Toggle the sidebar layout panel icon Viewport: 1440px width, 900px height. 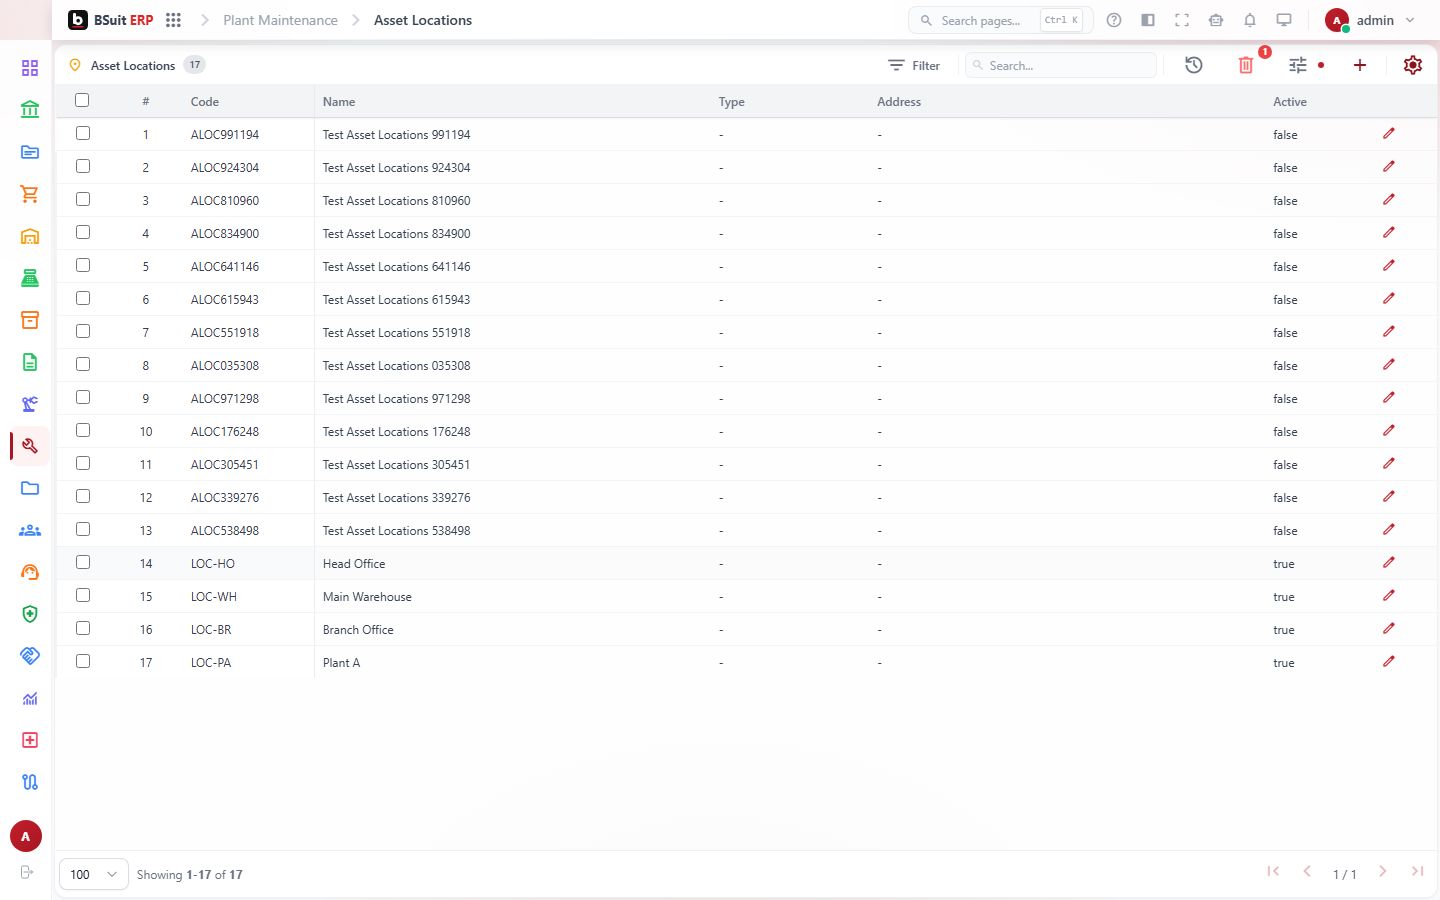point(1148,20)
